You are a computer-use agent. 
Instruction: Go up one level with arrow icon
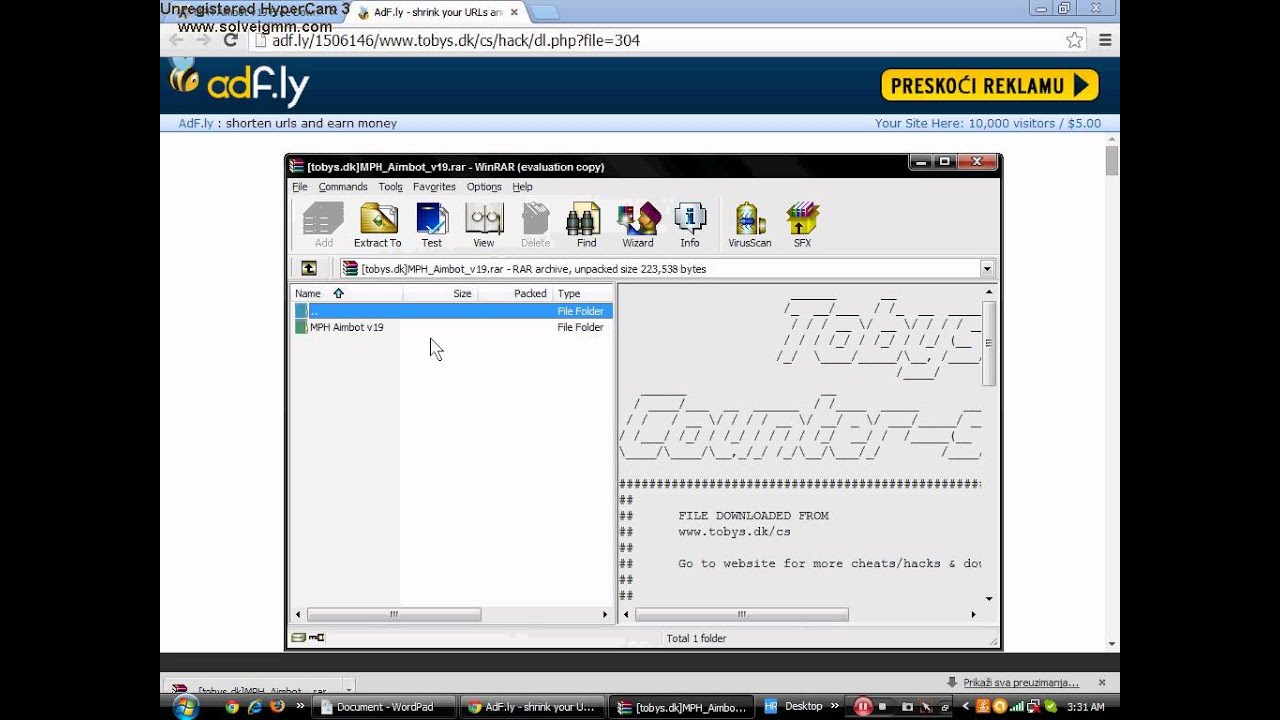(309, 268)
